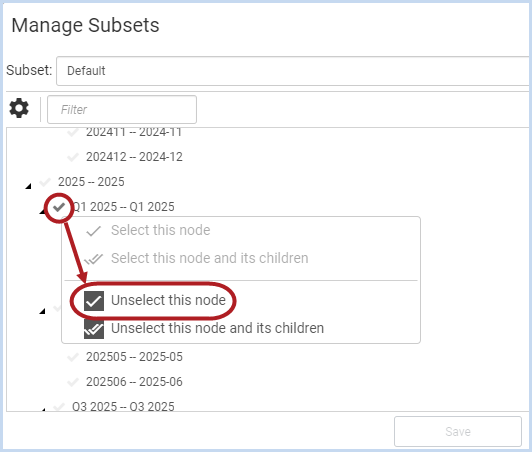Click the Save button
Screen dimensions: 532x452
458,431
